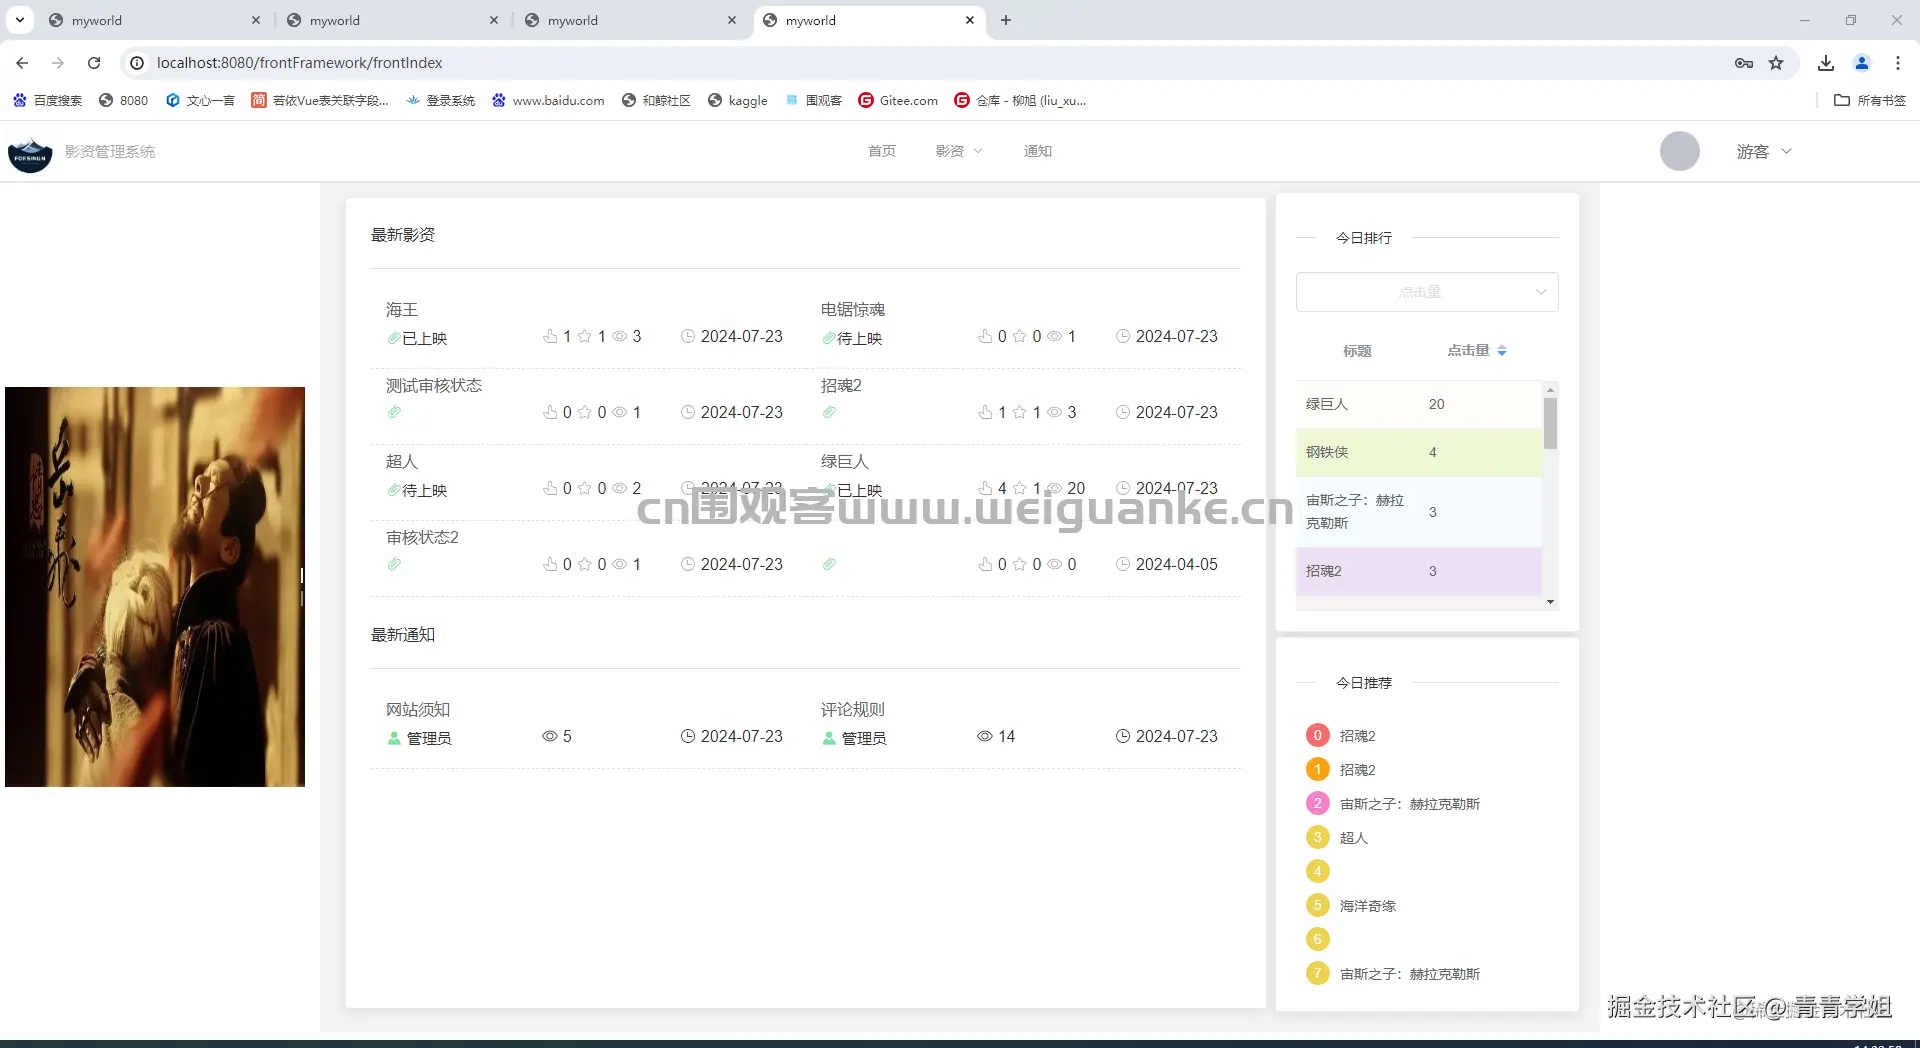
Task: Click the clock icon beside 招魂2 date
Action: pyautogui.click(x=1124, y=412)
